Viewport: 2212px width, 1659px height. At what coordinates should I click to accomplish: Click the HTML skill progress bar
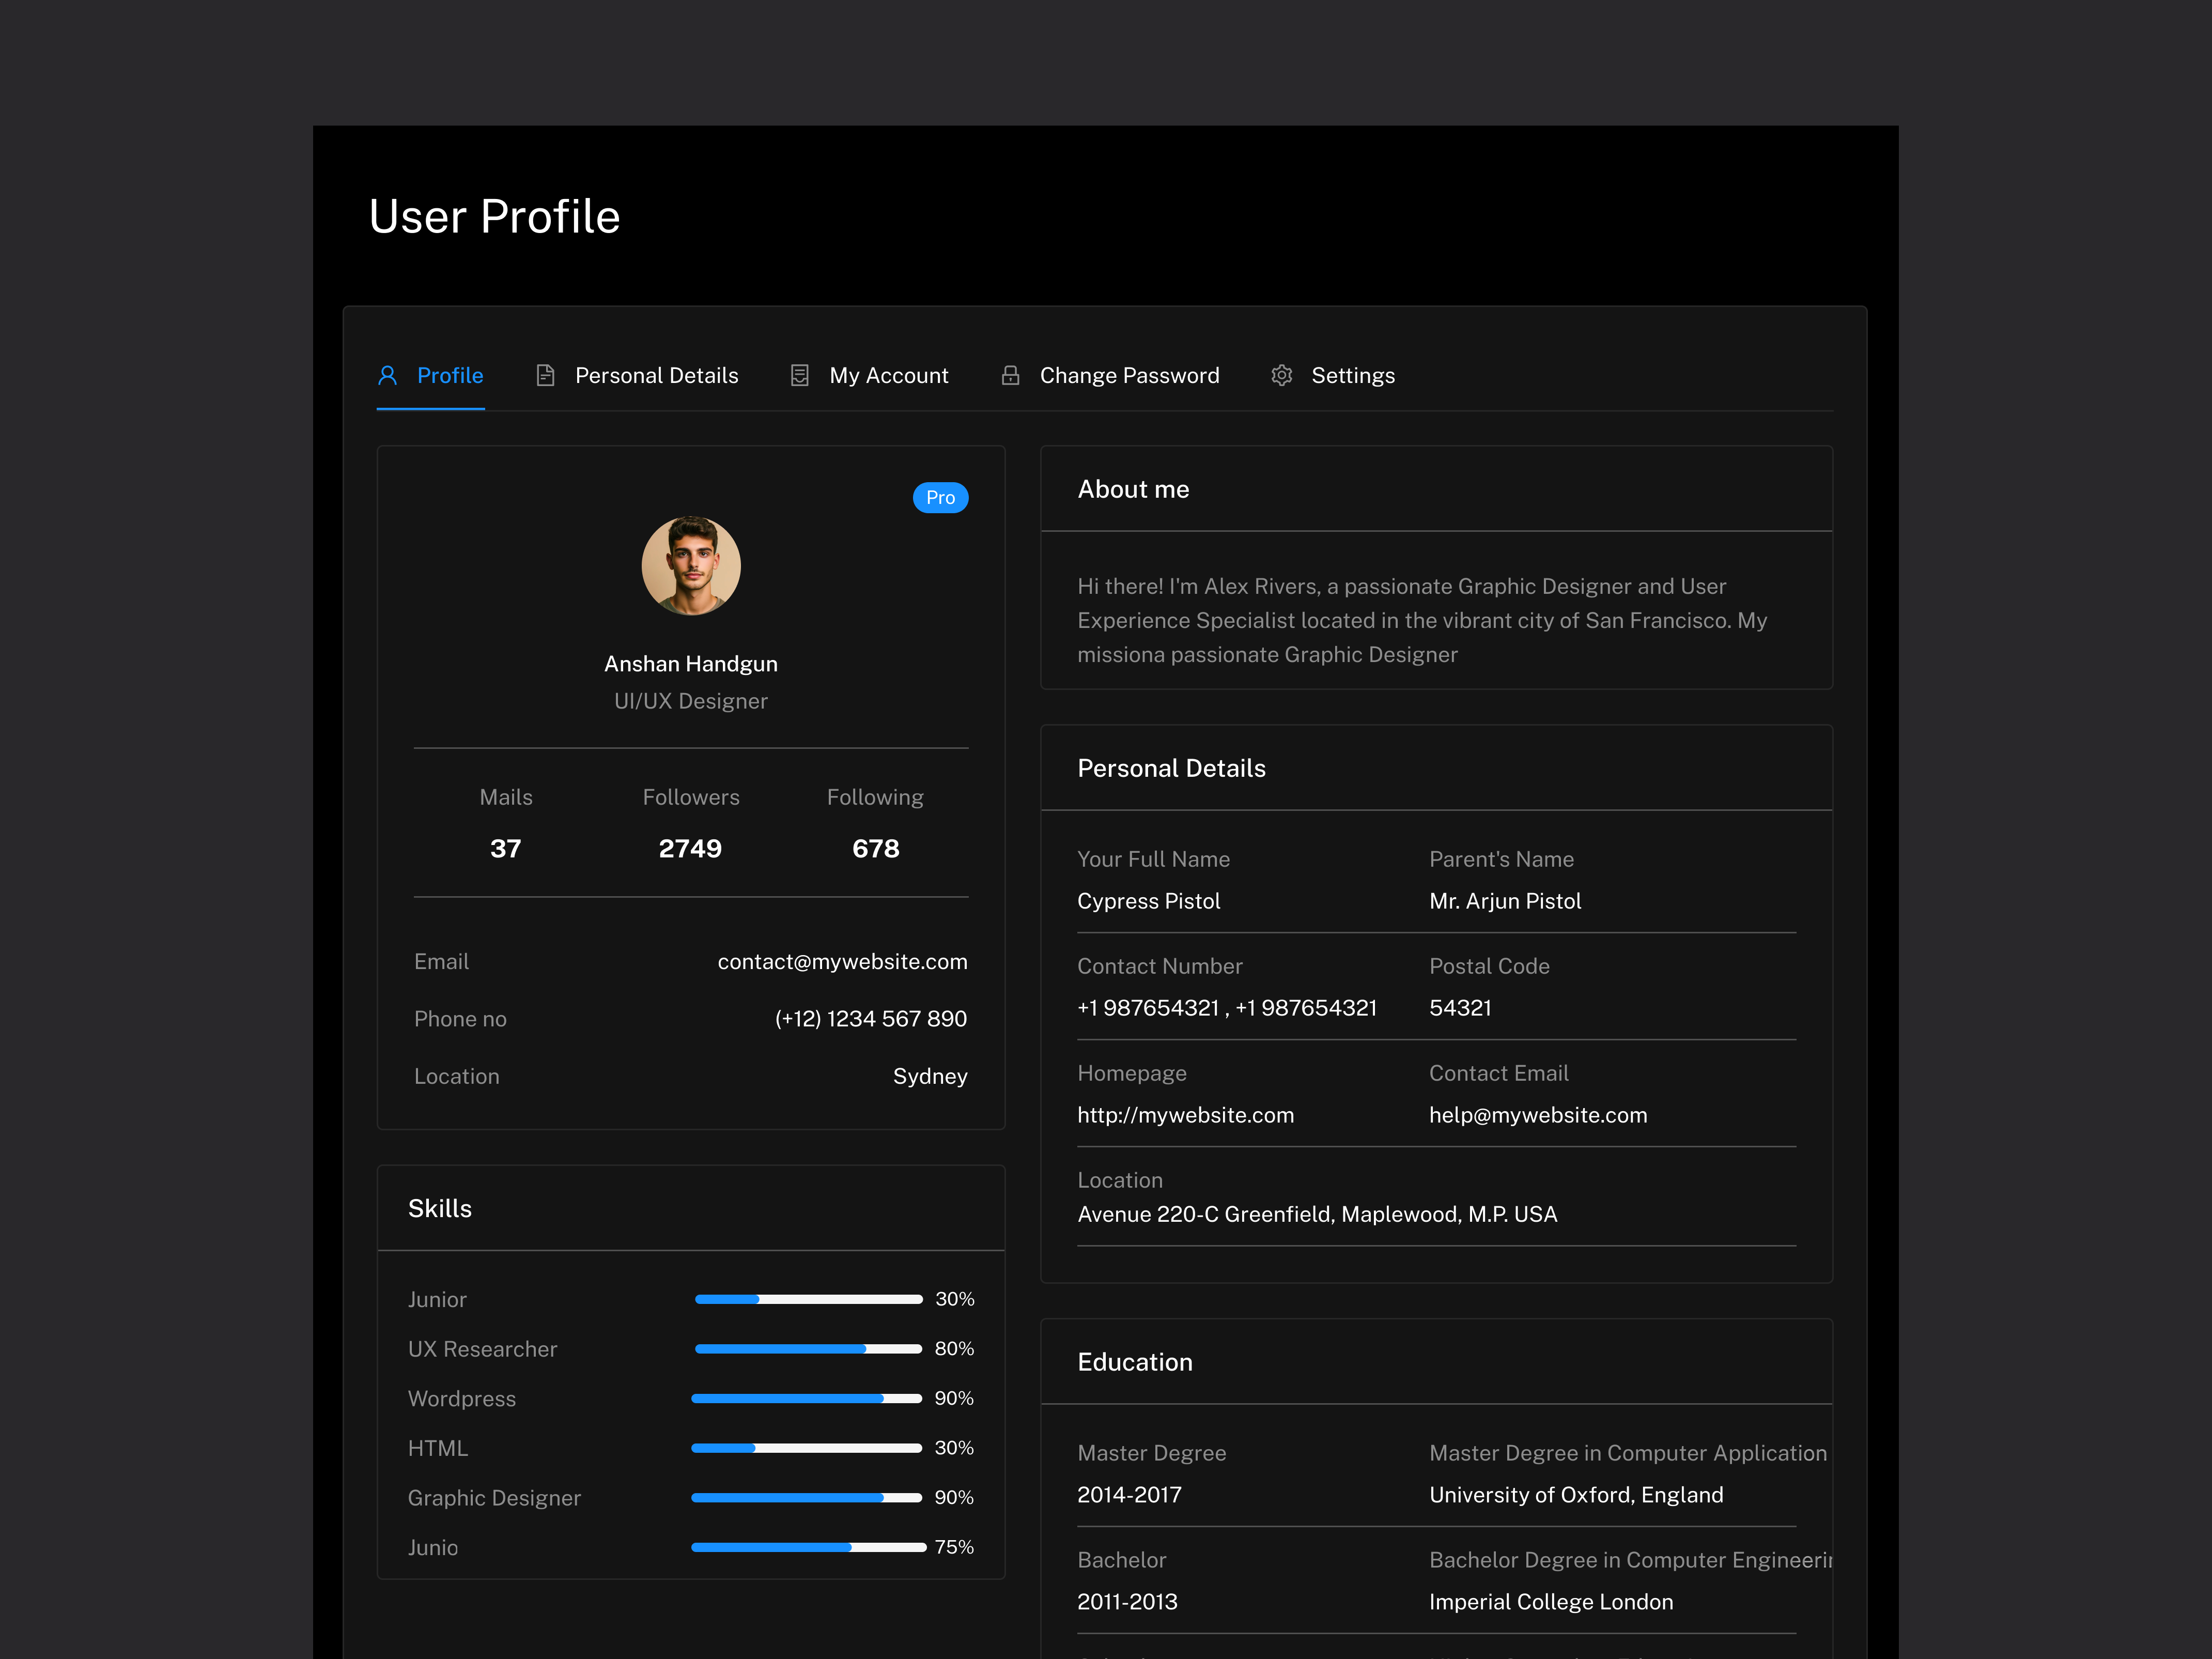pos(806,1447)
